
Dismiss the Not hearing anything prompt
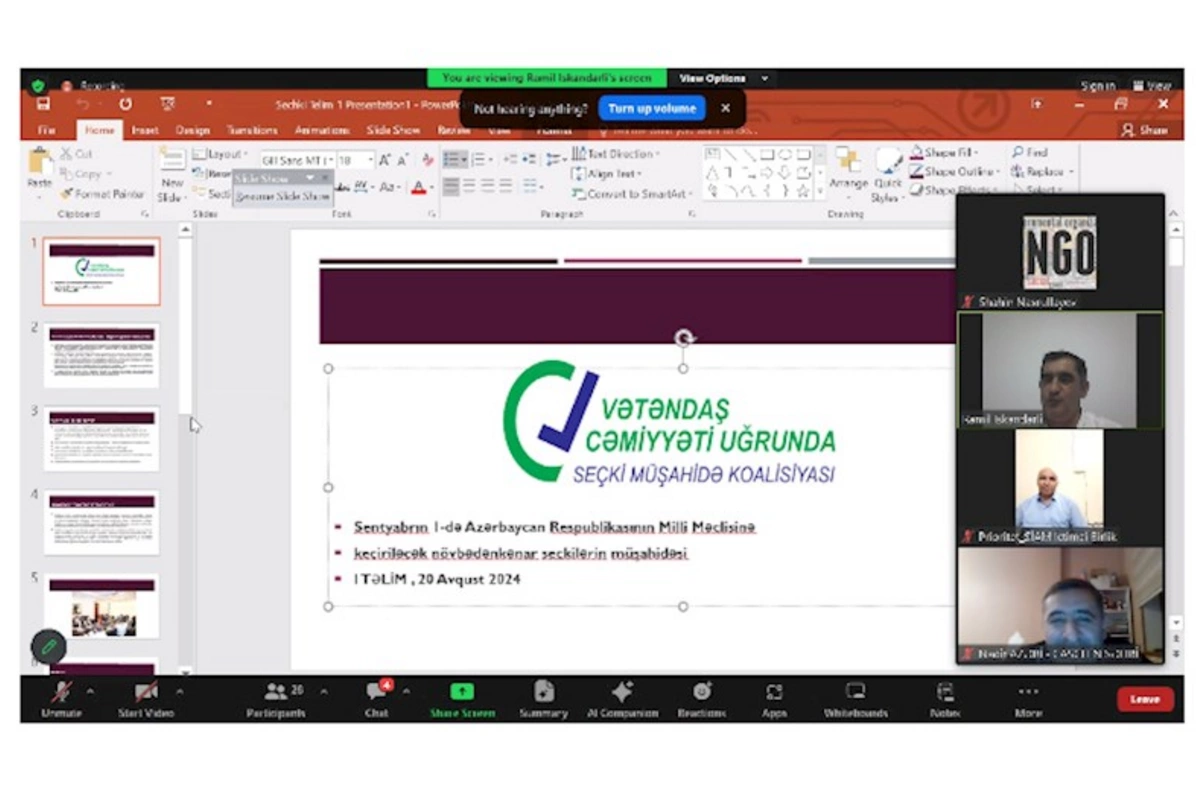(x=726, y=109)
